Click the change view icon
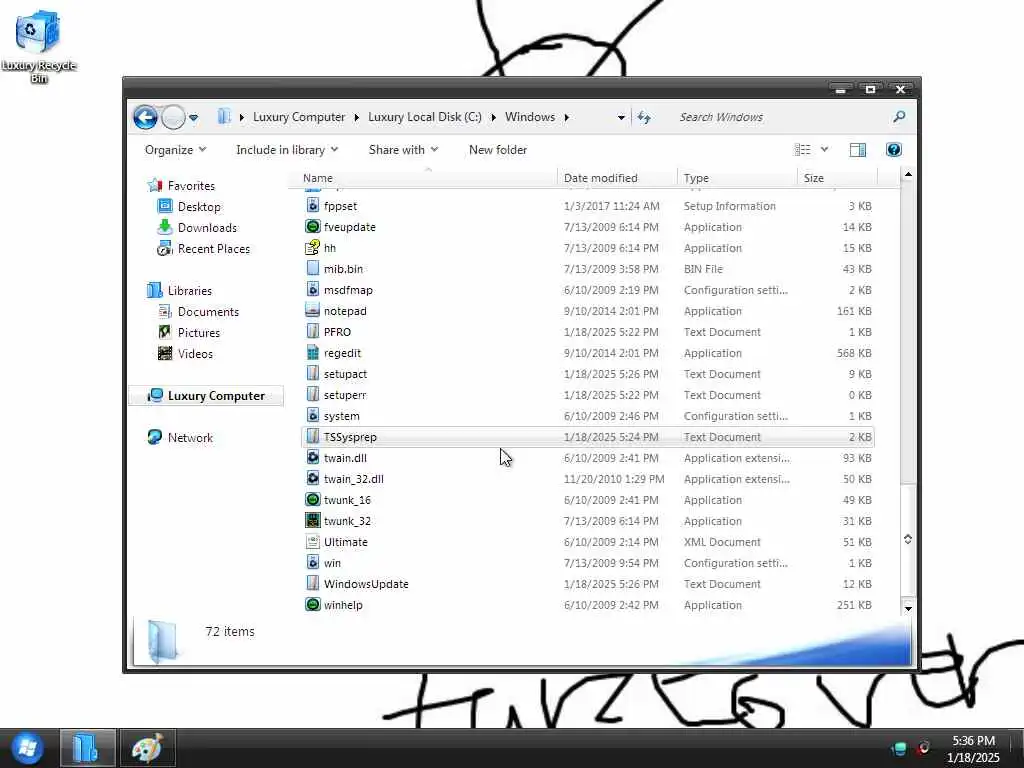 (x=803, y=150)
